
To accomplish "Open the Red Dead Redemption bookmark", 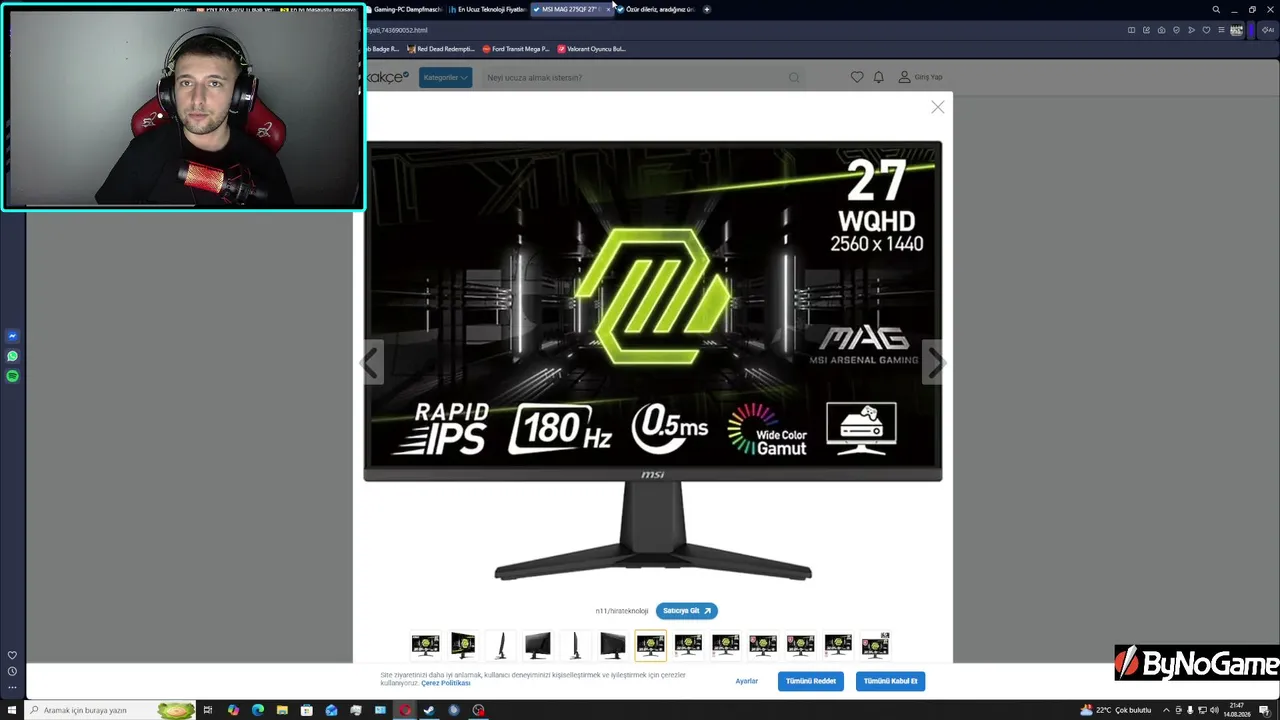I will (440, 49).
